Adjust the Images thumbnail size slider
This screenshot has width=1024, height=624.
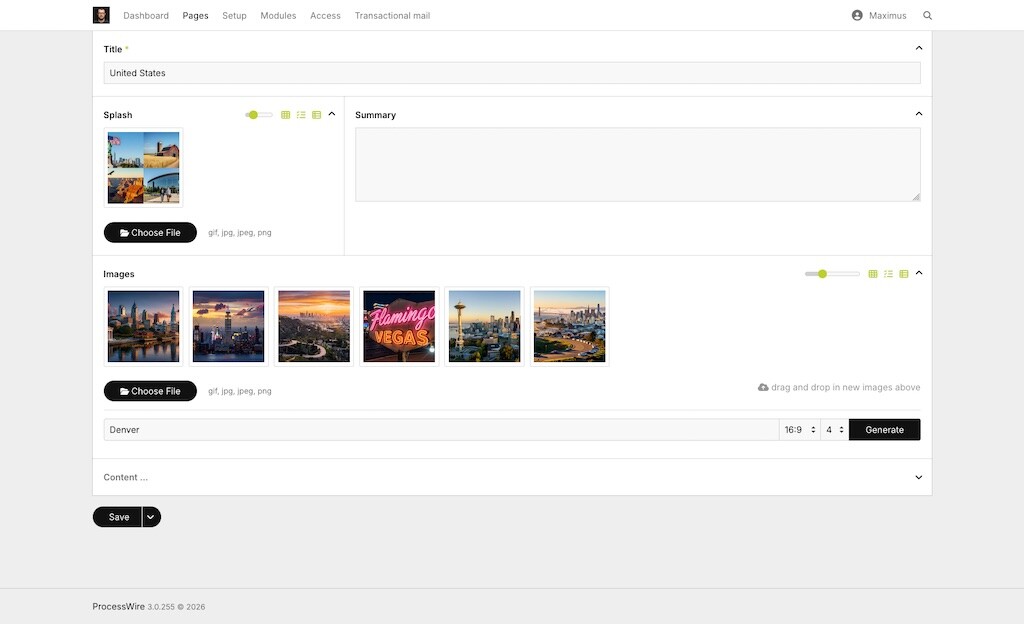pos(822,274)
